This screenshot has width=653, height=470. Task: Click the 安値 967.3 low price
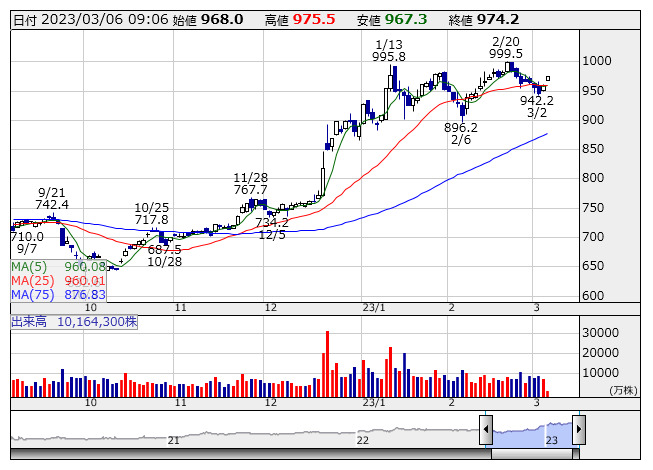pyautogui.click(x=392, y=20)
